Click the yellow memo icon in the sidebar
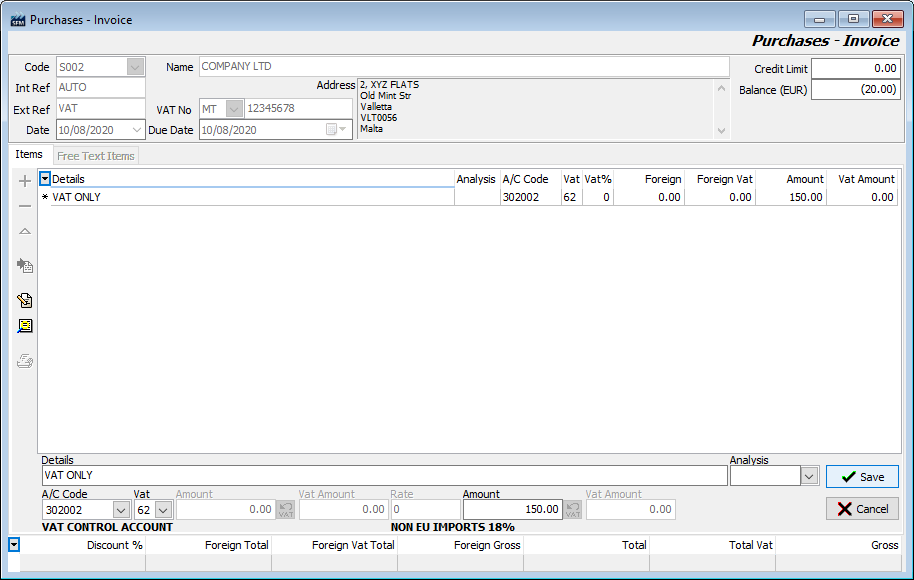 (x=24, y=326)
